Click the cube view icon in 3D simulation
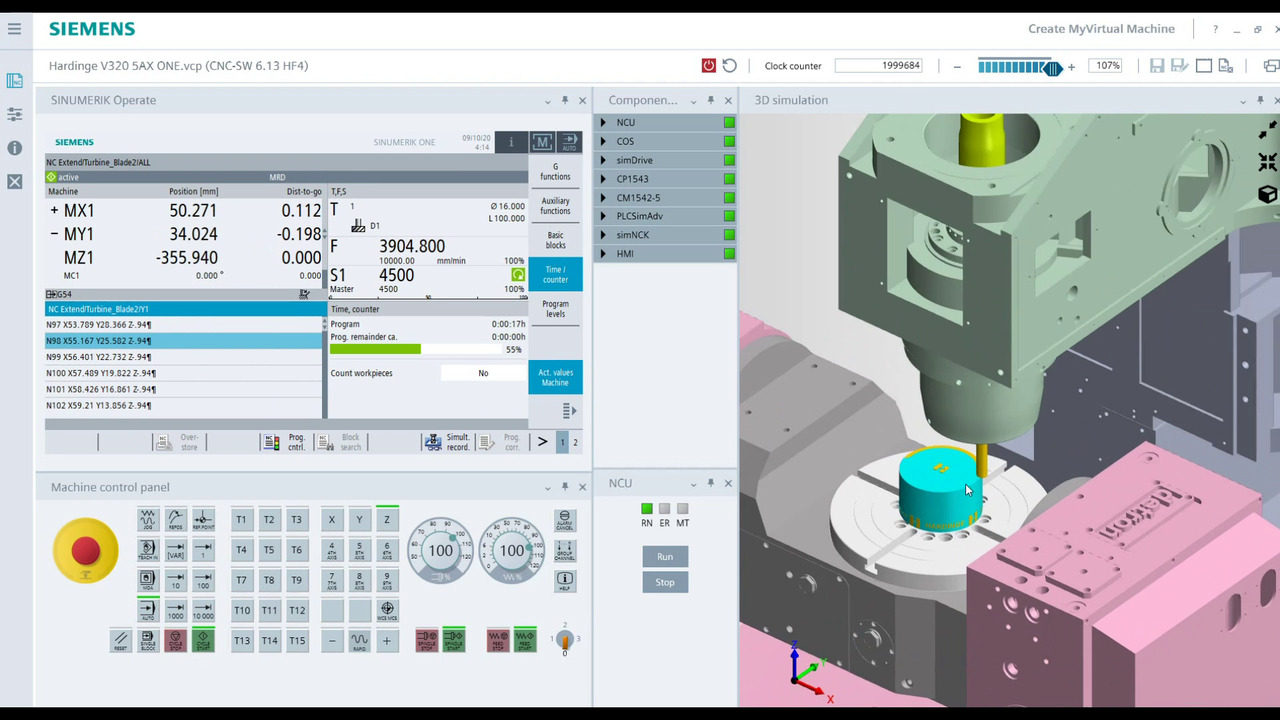The height and width of the screenshot is (720, 1280). tap(1268, 194)
